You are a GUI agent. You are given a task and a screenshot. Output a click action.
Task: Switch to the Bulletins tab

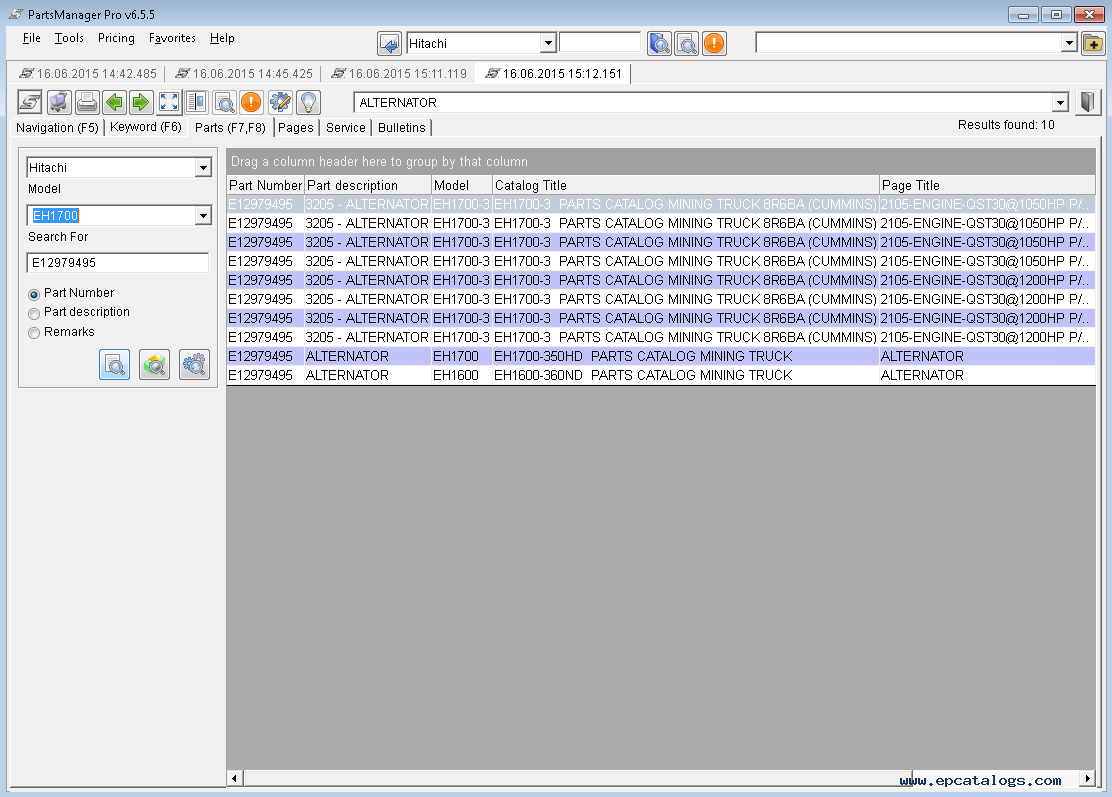[401, 128]
